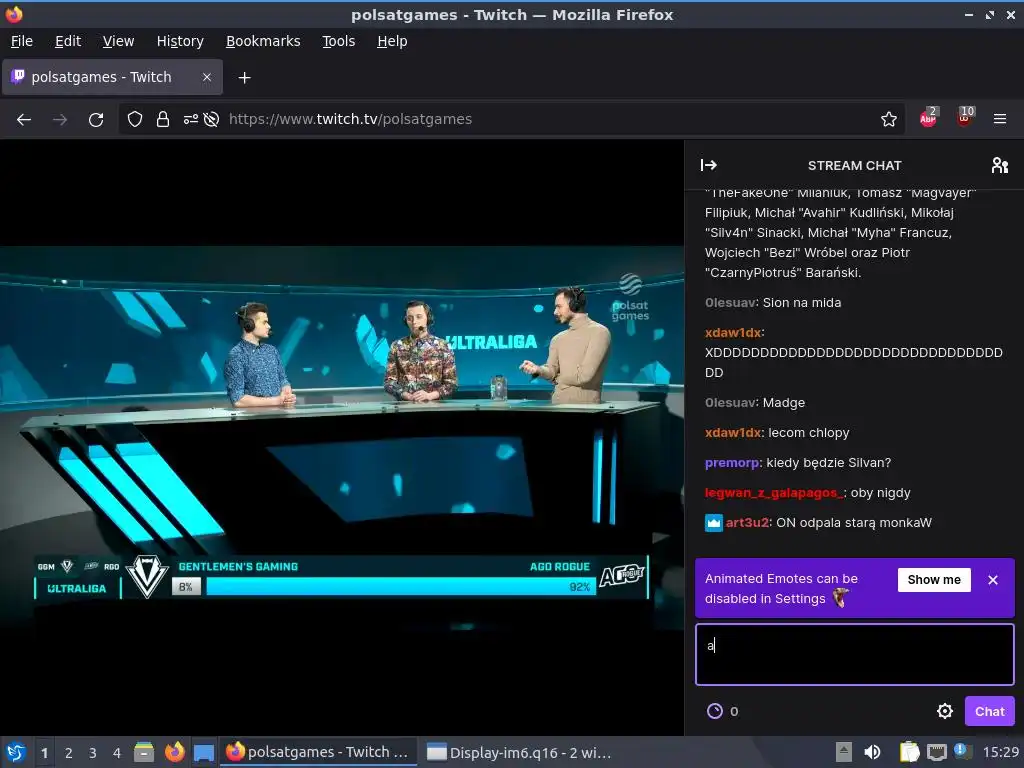Open site permissions icon in address bar

click(191, 119)
